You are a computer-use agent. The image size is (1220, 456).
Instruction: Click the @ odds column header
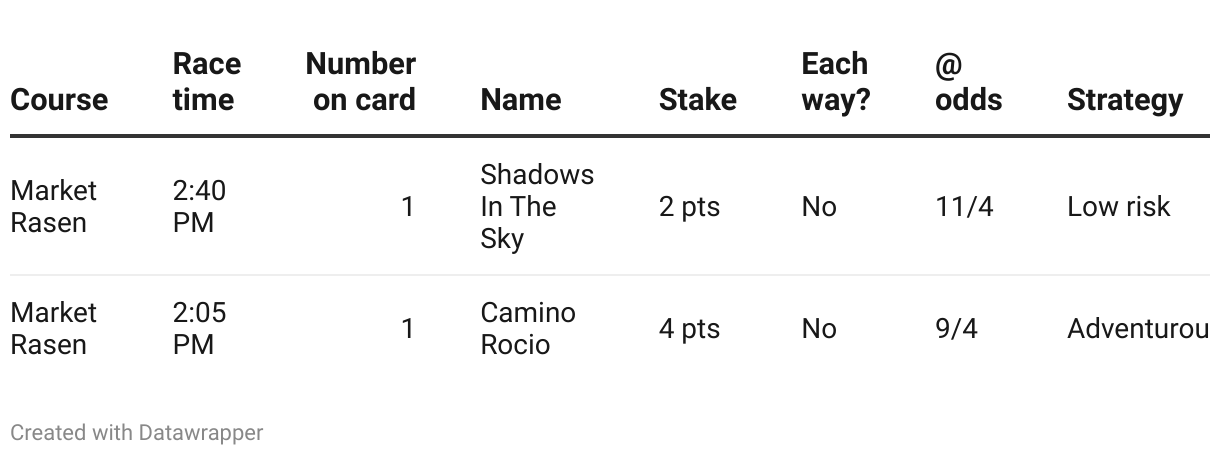click(968, 82)
